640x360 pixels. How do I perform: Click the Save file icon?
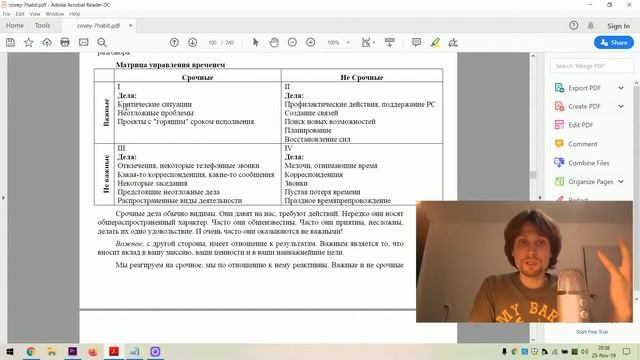(10, 42)
